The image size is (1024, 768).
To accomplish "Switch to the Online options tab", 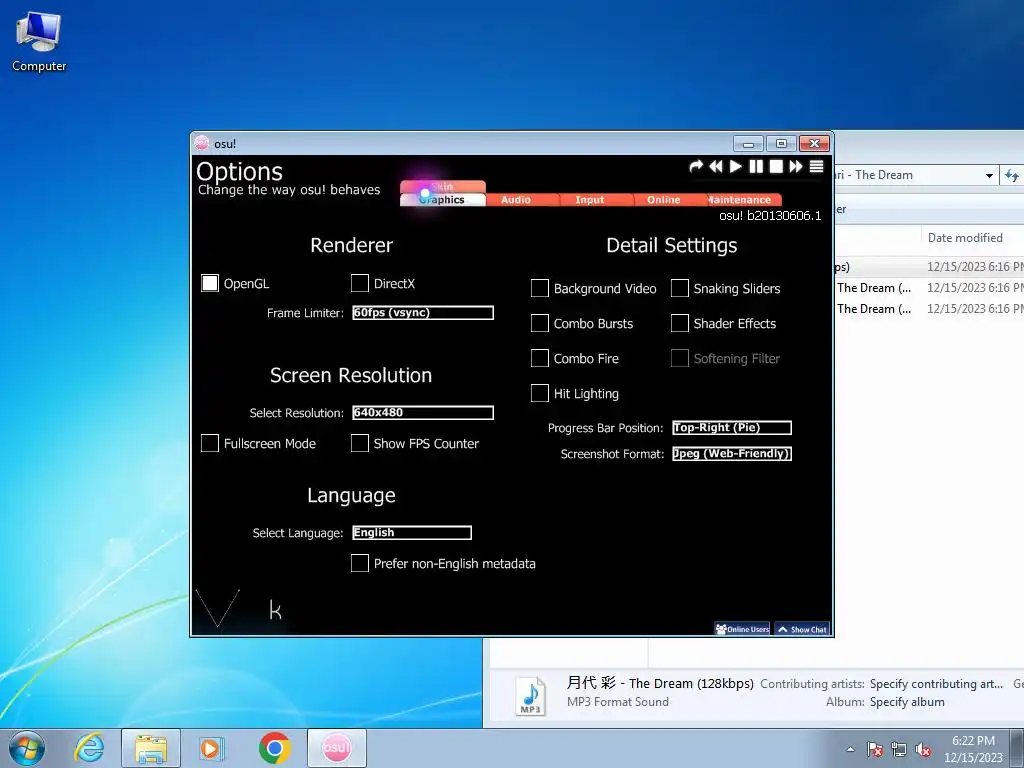I will [664, 200].
